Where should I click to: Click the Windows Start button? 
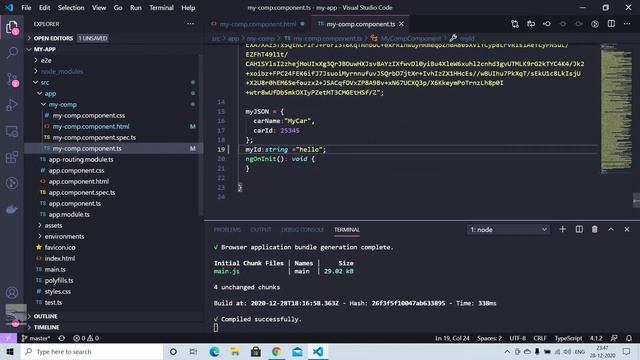click(x=10, y=351)
